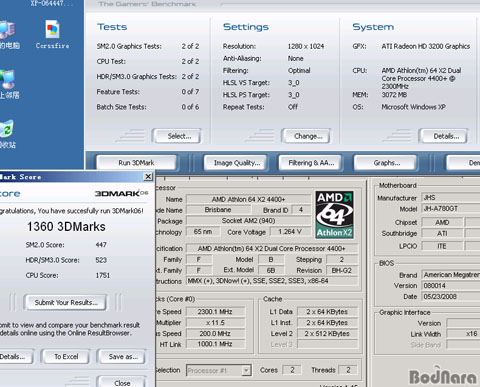The width and height of the screenshot is (480, 387).
Task: Open the Recycle Bin desktop icon
Action: [x=7, y=134]
